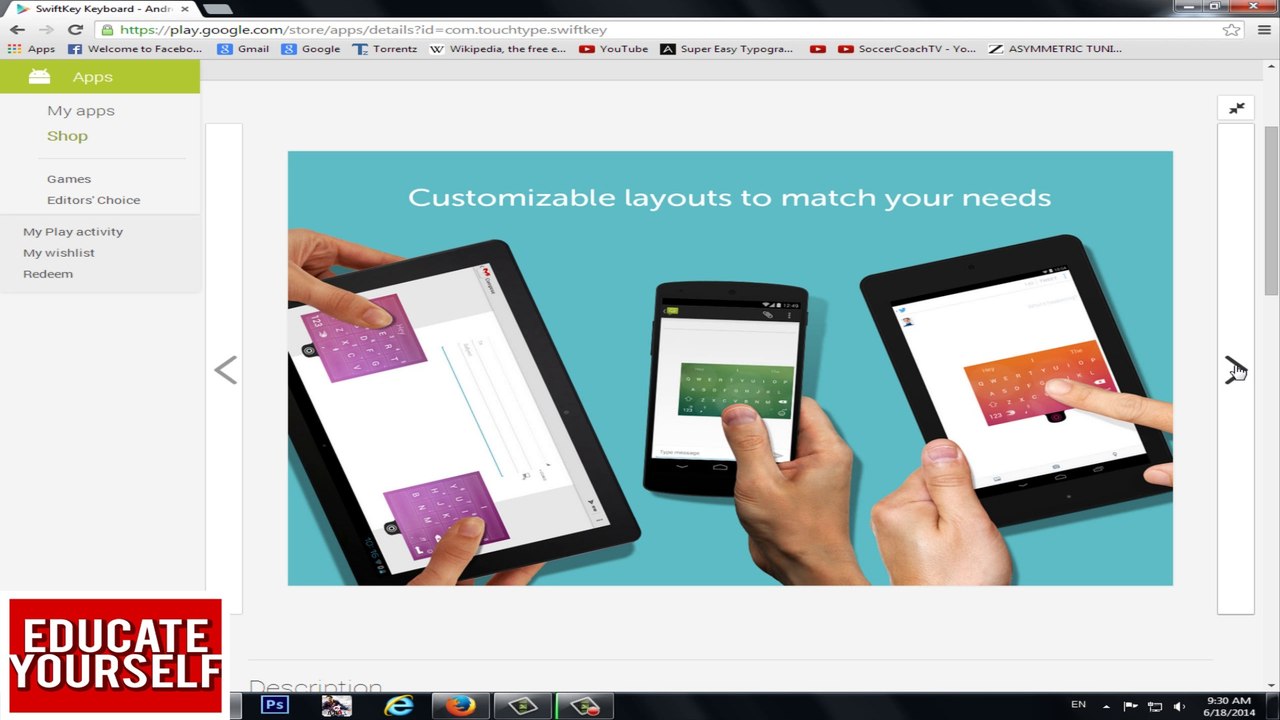1280x720 pixels.
Task: Open the Torrentz bookmark
Action: [385, 49]
